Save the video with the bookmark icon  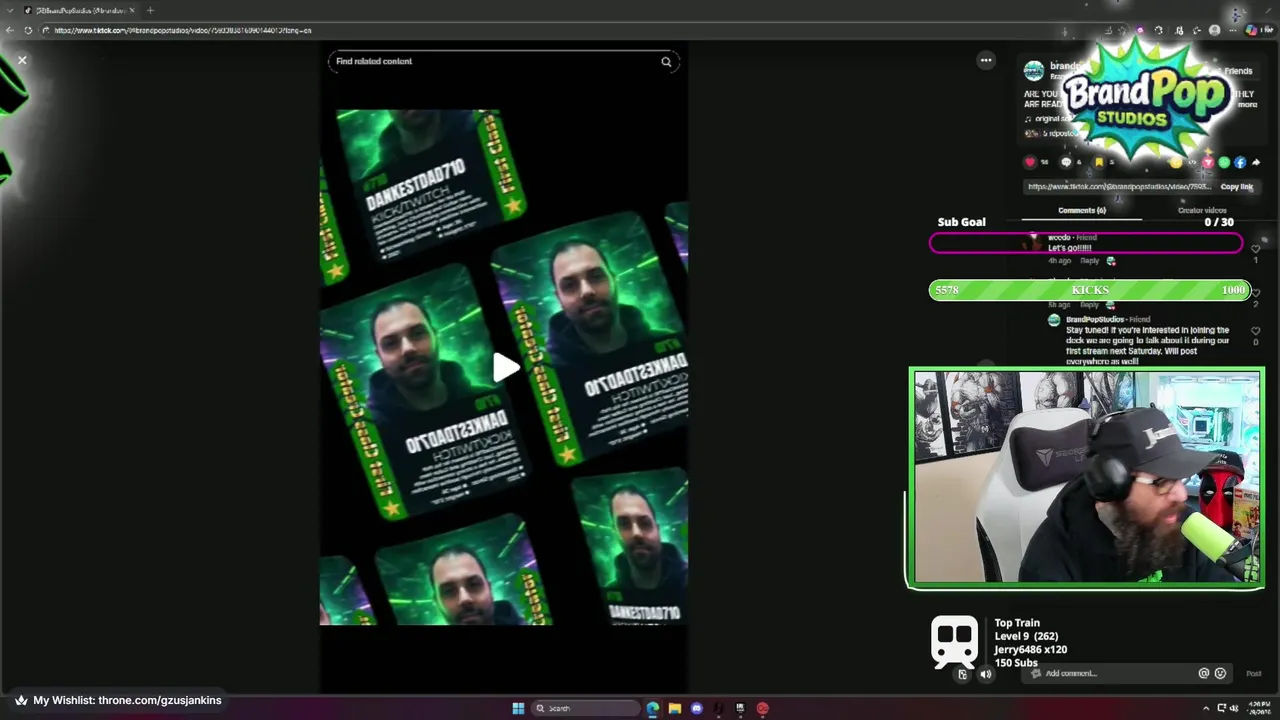[x=1098, y=162]
